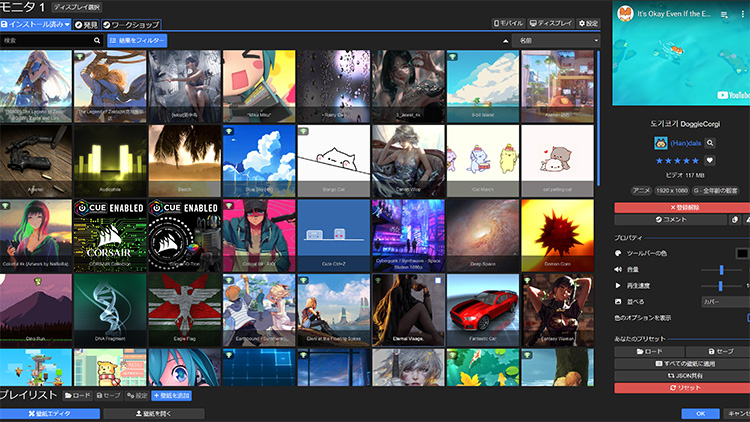Select the Fantastic Car wallpaper thumbnail
This screenshot has width=750, height=422.
pyautogui.click(x=483, y=310)
